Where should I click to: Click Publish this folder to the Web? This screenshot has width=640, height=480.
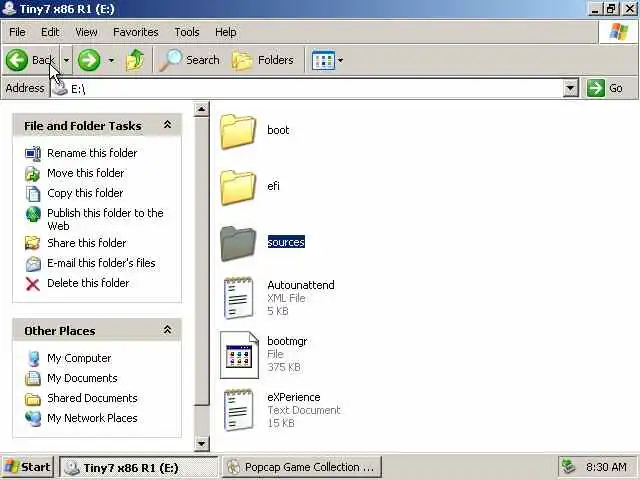(105, 219)
